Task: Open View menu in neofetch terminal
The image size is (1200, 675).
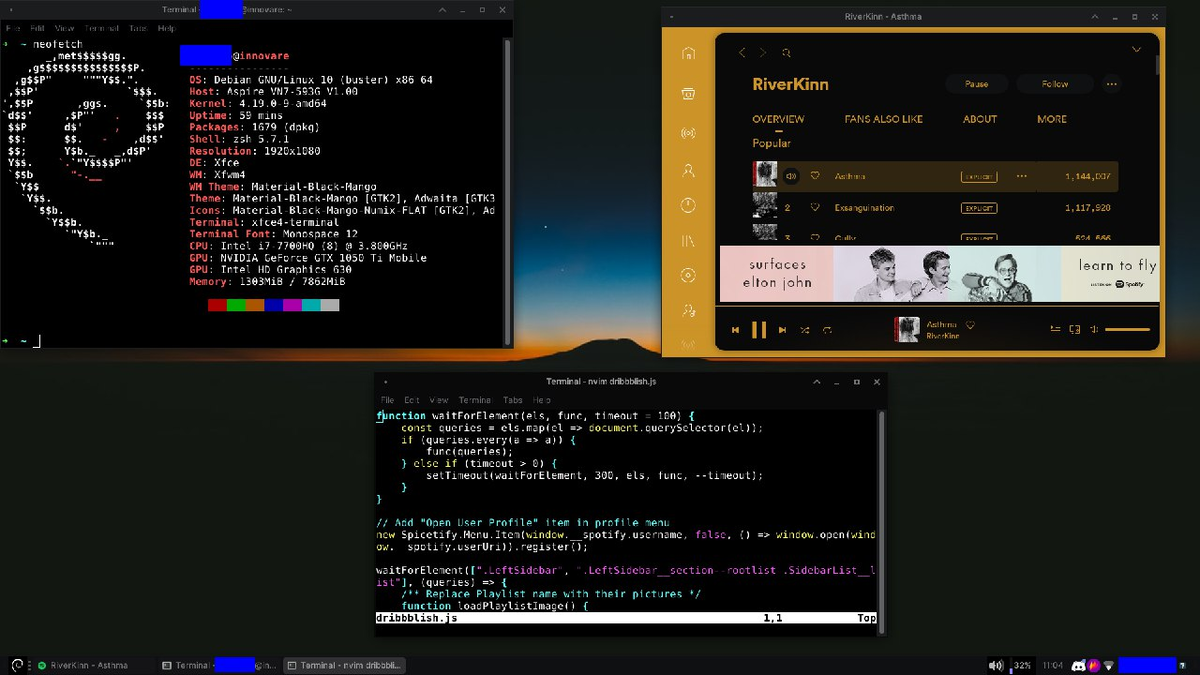Action: point(65,28)
